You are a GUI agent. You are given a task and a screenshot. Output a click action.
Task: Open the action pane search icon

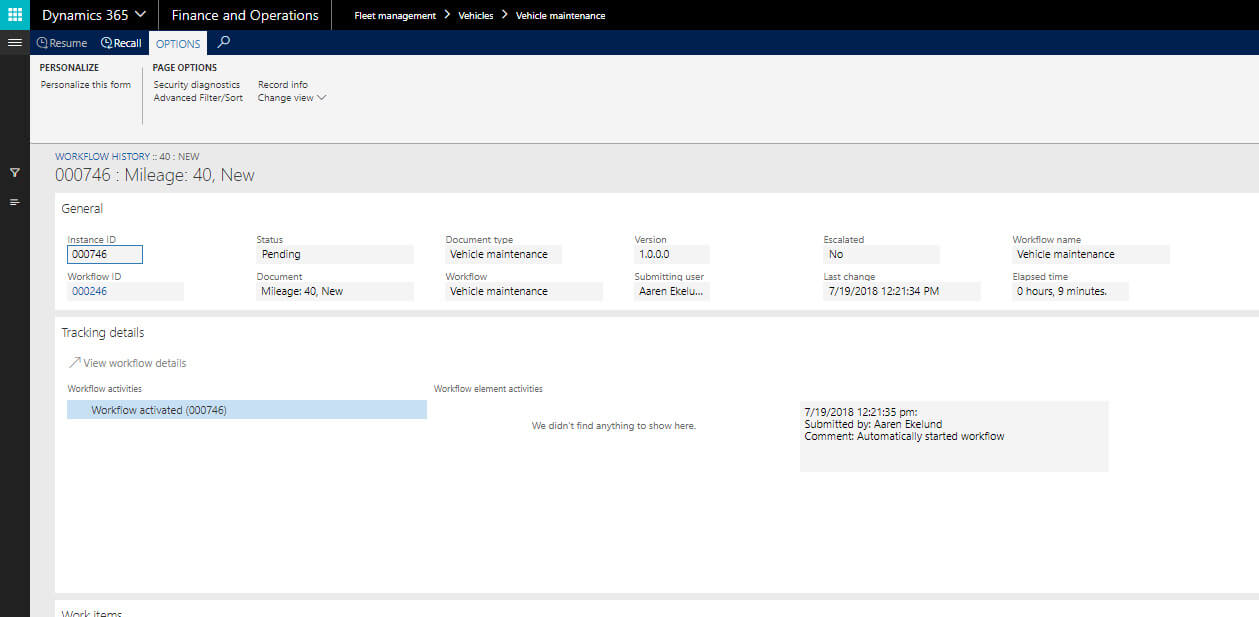[224, 42]
